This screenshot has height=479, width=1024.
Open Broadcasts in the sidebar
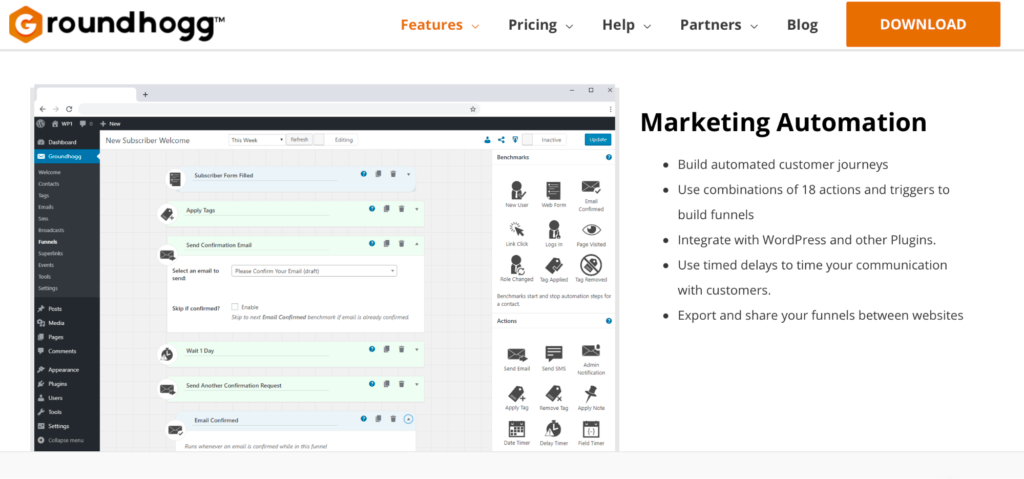[x=51, y=230]
